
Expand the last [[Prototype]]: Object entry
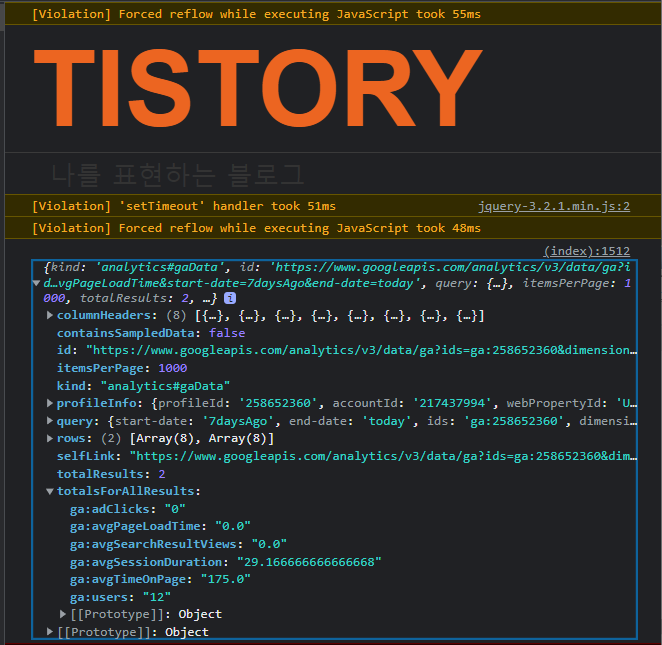[50, 631]
